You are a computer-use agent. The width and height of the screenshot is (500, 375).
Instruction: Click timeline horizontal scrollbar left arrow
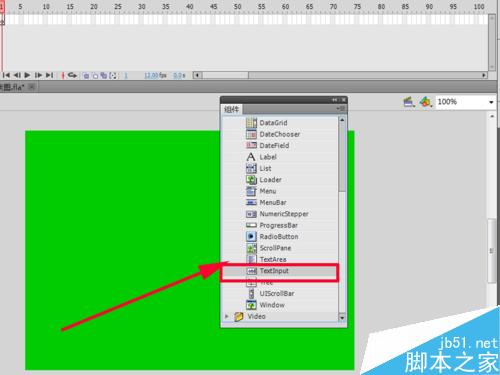click(x=197, y=75)
